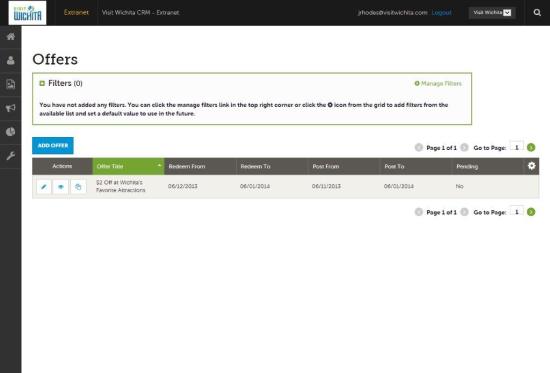
Task: Duplicate the $2 Off offer with copy icon
Action: coord(78,187)
